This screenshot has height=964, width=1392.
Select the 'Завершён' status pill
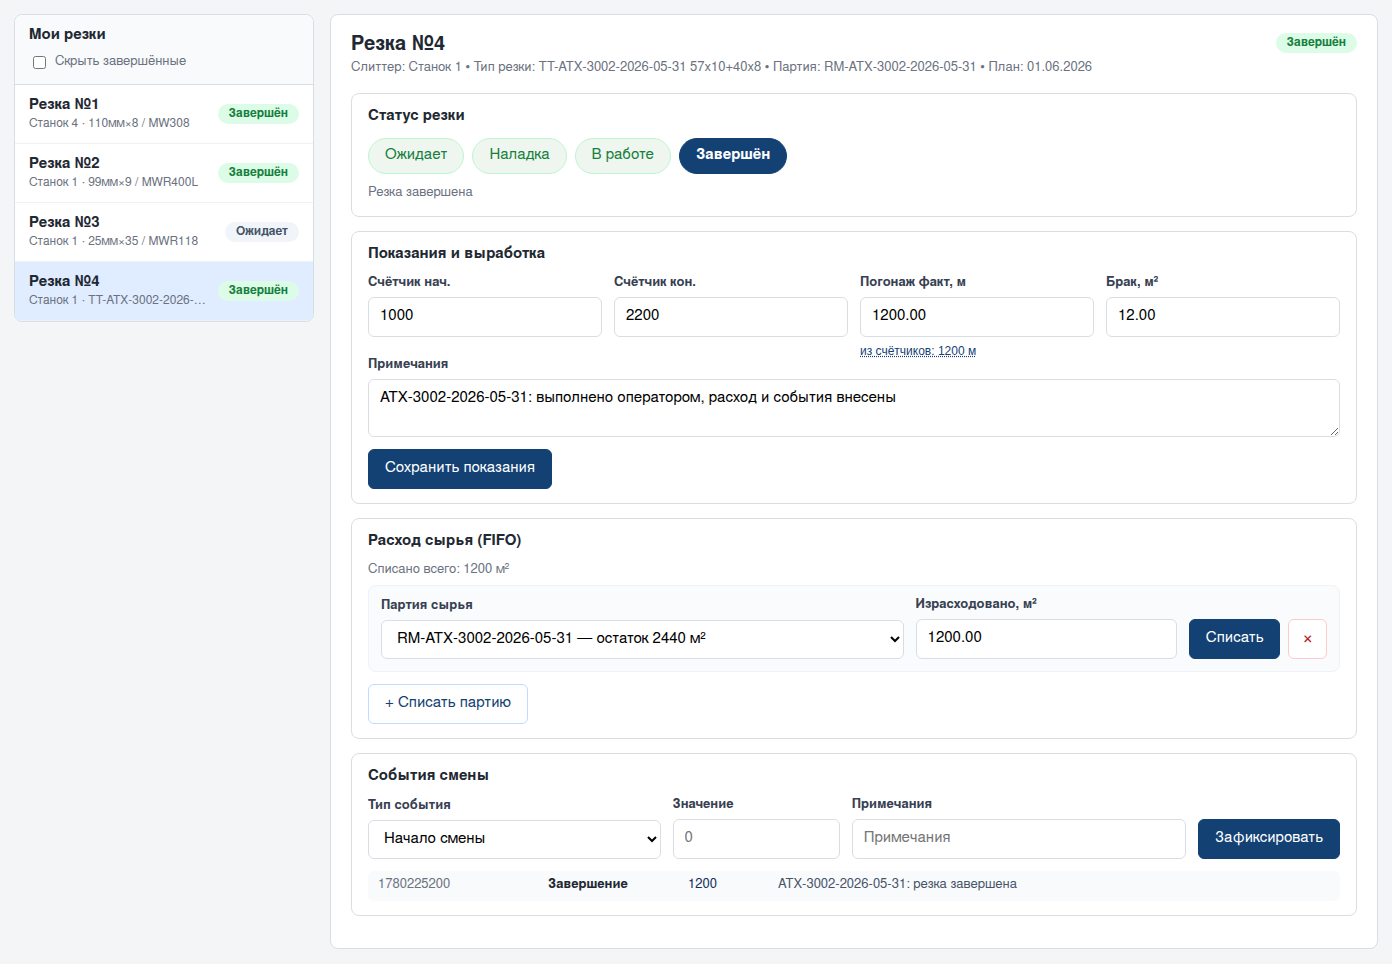pyautogui.click(x=733, y=155)
